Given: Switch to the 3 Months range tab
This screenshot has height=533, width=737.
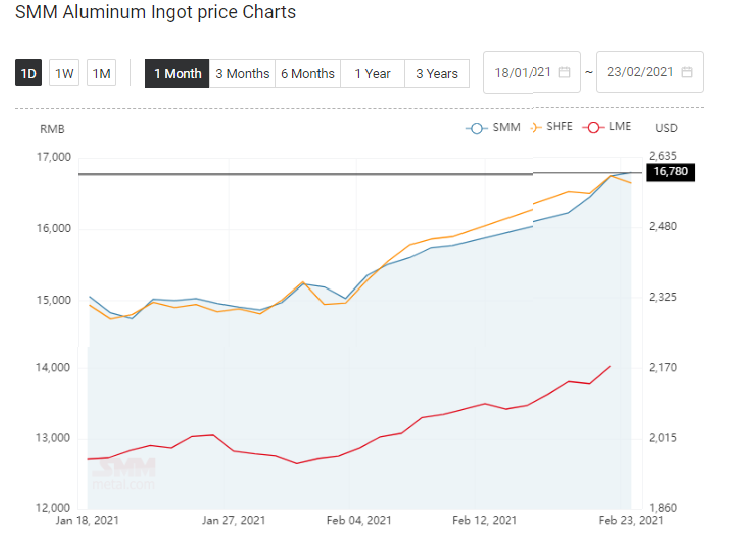Looking at the screenshot, I should (x=242, y=73).
